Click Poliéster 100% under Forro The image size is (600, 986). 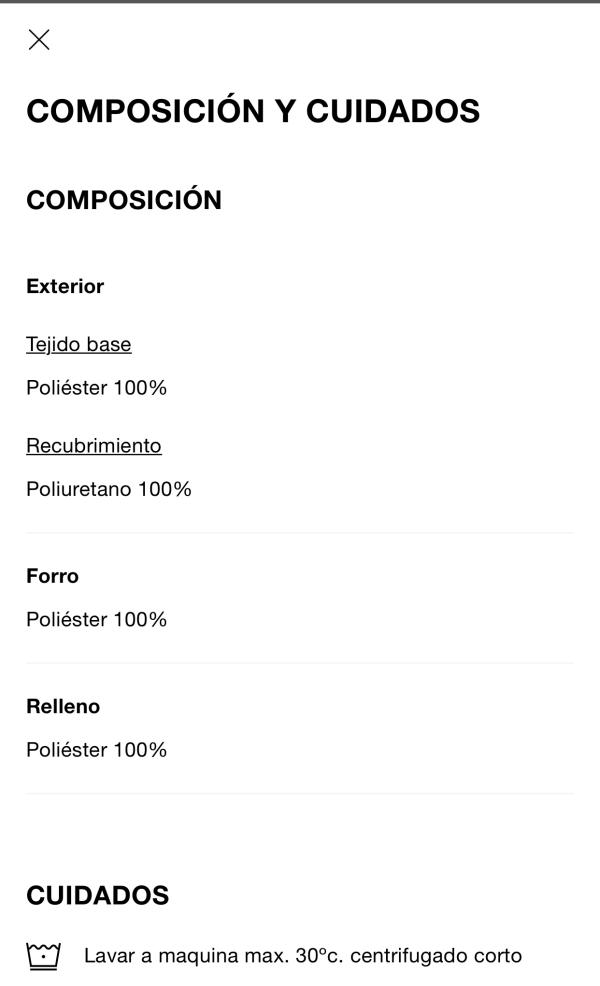96,619
